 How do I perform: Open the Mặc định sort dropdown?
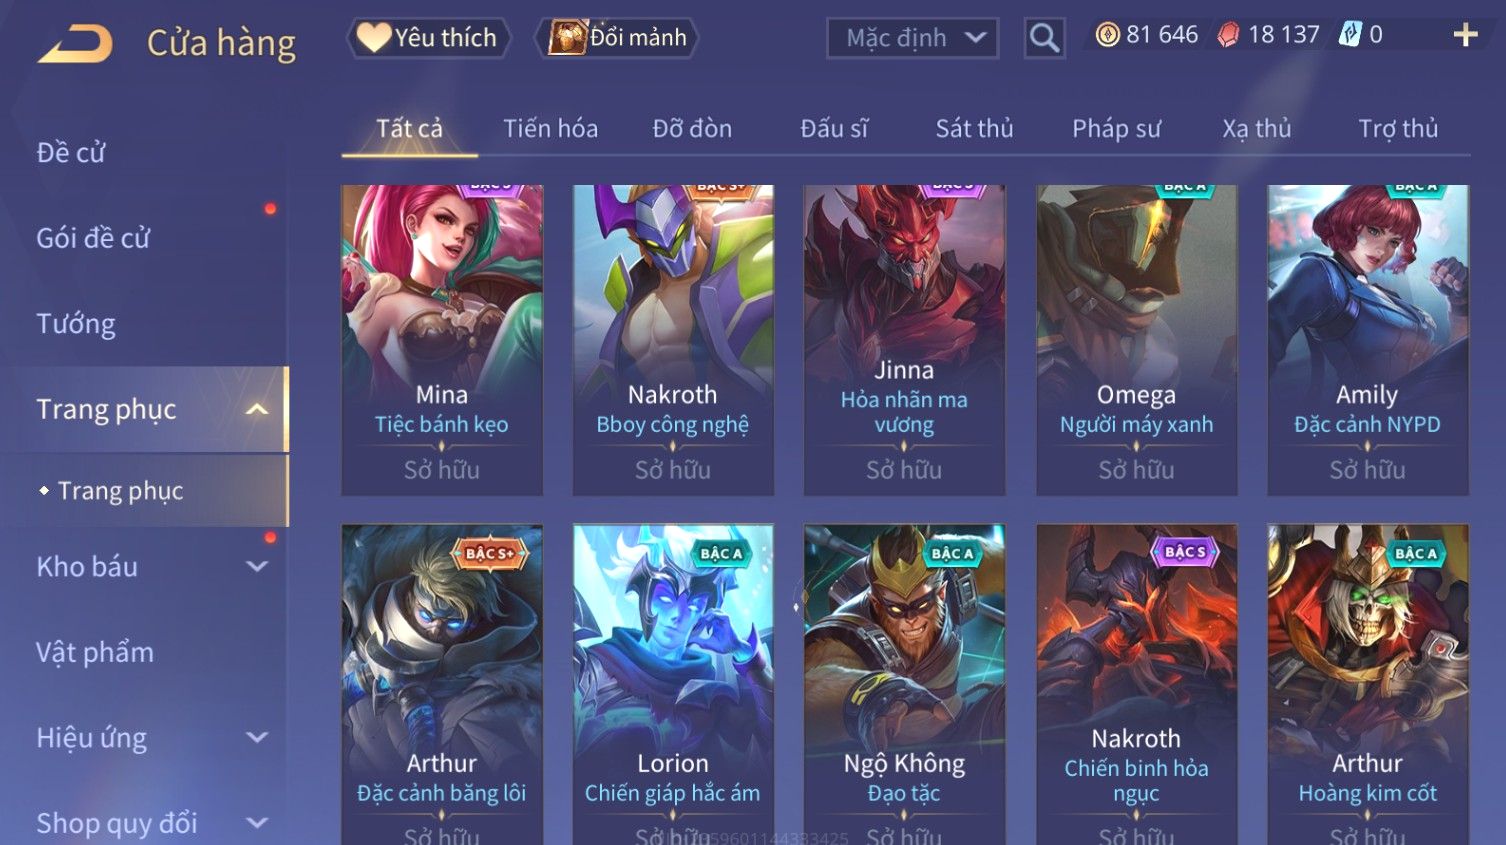pyautogui.click(x=912, y=38)
